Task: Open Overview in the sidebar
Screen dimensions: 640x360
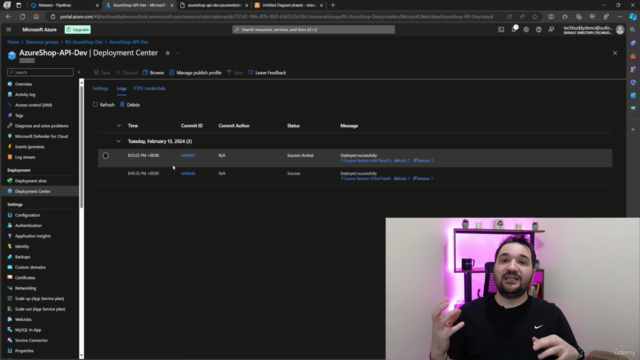Action: 23,84
